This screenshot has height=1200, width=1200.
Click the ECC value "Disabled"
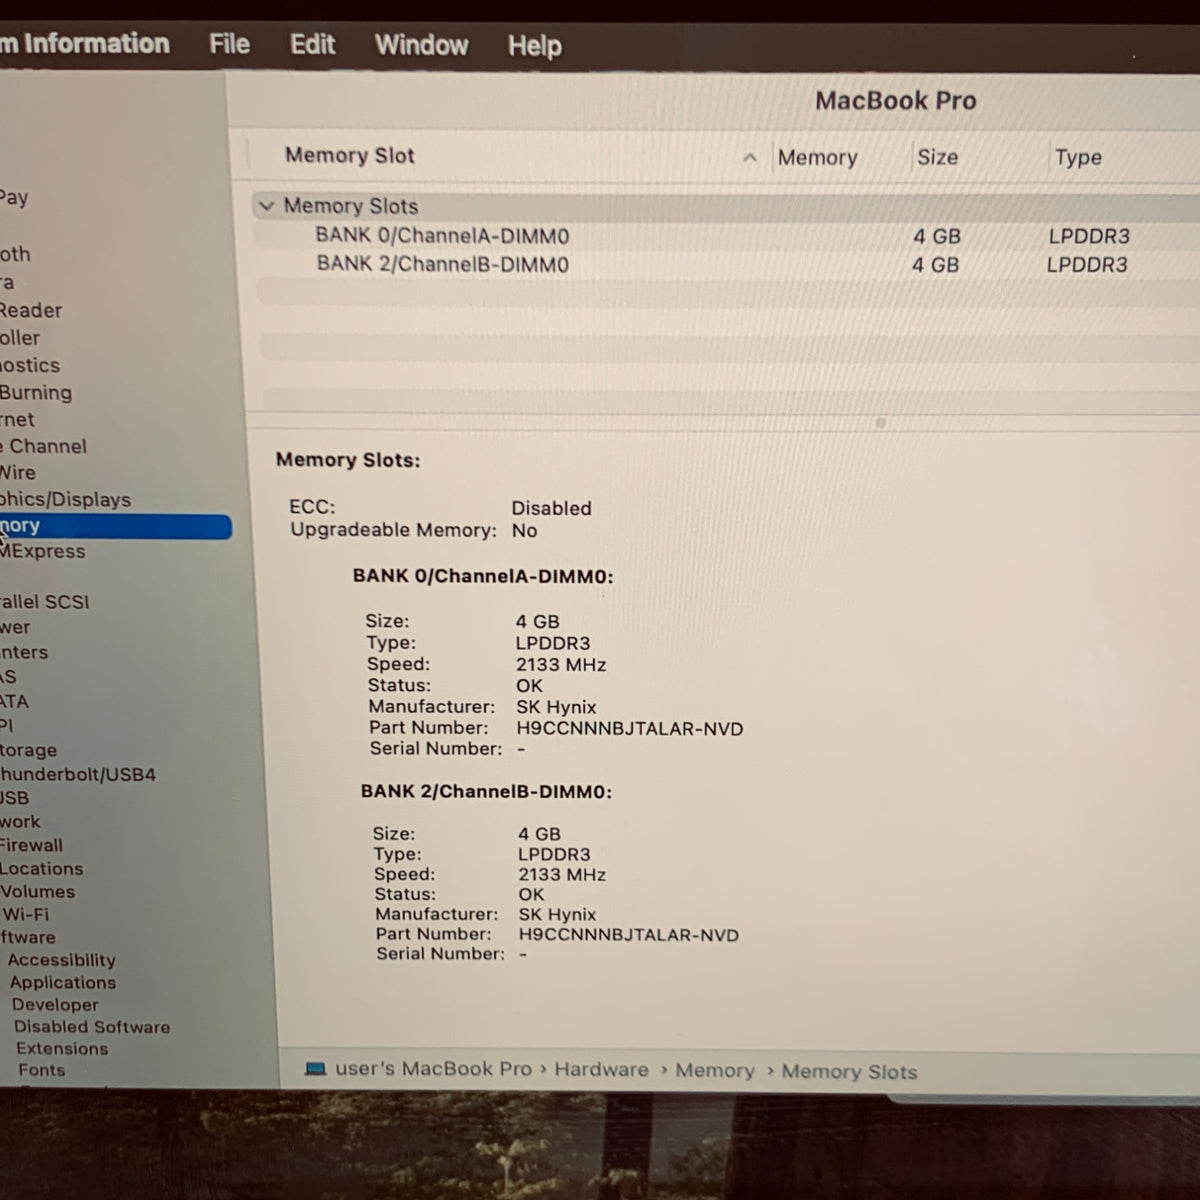(x=551, y=508)
